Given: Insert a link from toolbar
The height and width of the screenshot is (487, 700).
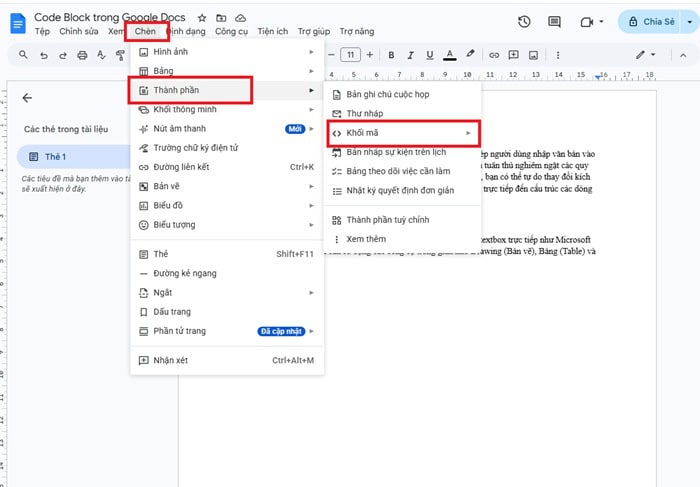Looking at the screenshot, I should tap(494, 55).
